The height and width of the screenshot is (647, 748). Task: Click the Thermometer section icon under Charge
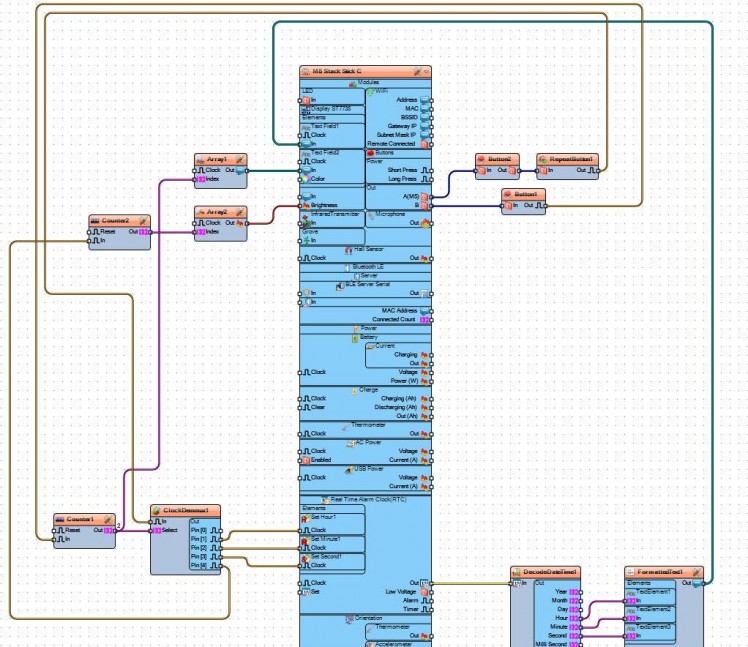(x=345, y=426)
